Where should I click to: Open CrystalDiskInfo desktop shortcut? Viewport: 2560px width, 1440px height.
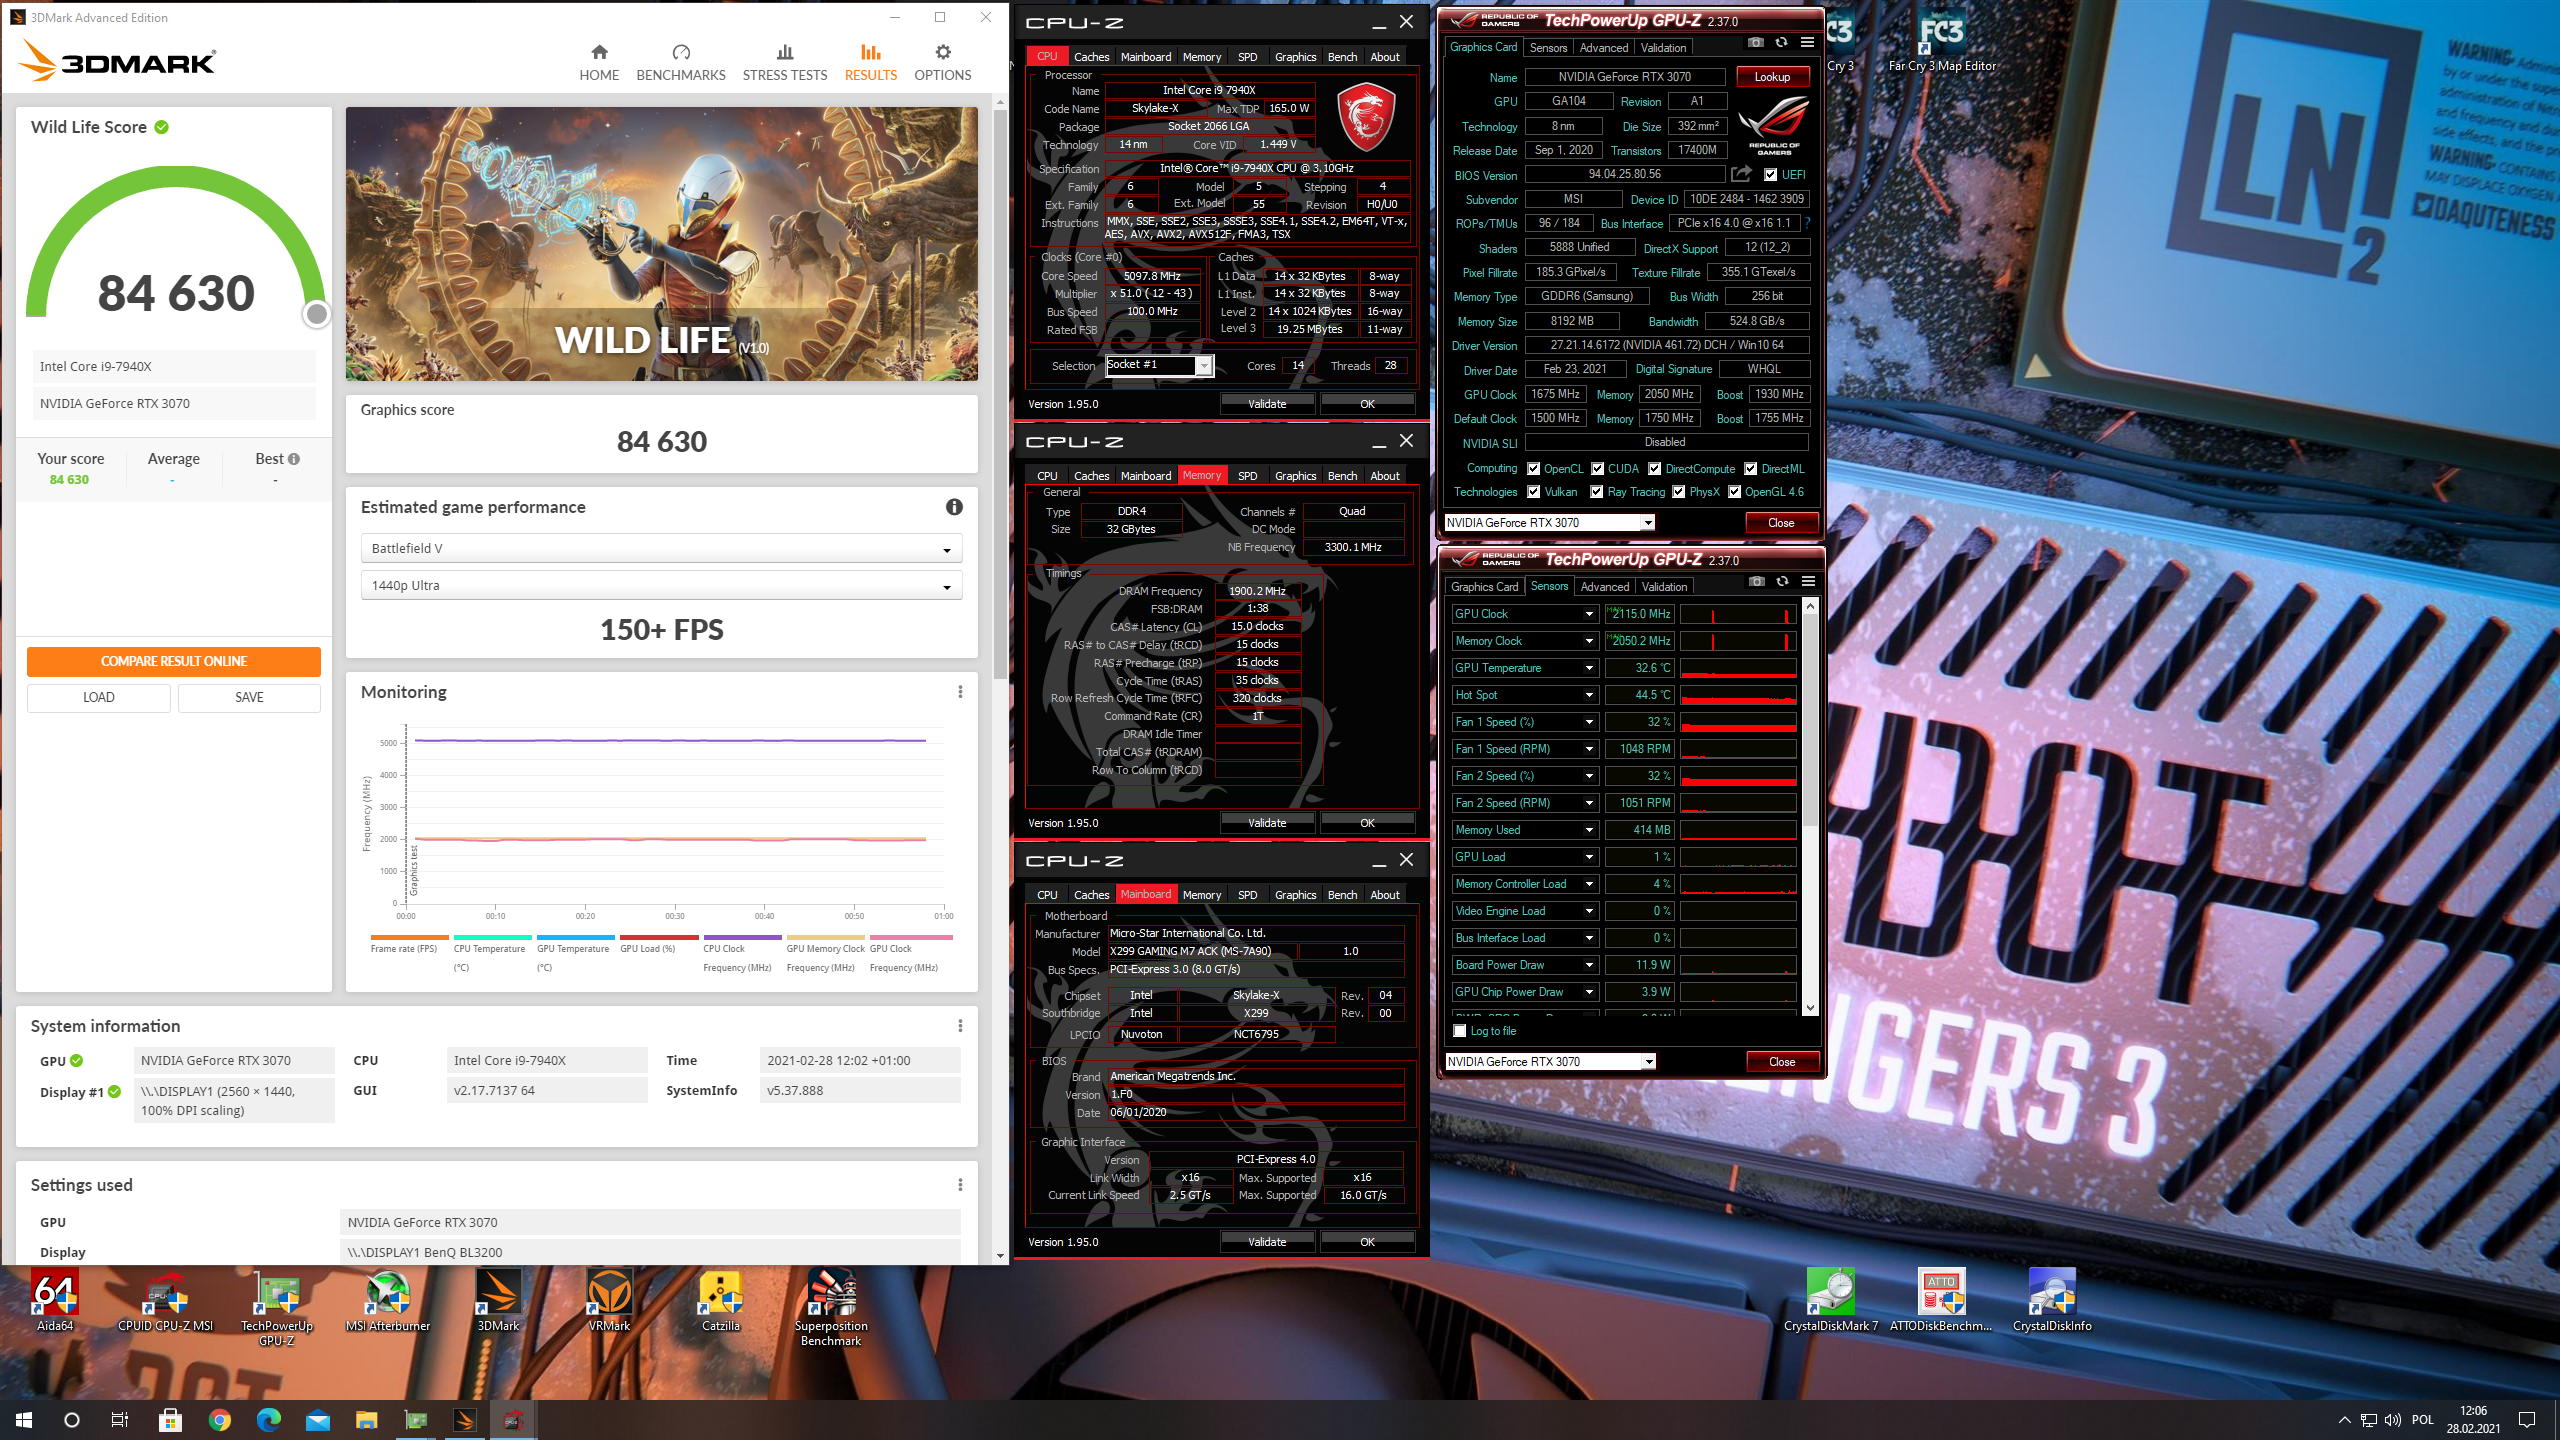click(x=2052, y=1301)
